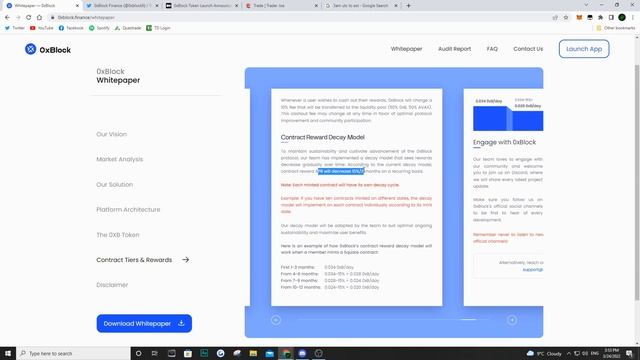Open the MetaMask fox extension
This screenshot has height=360, width=640.
pyautogui.click(x=579, y=18)
